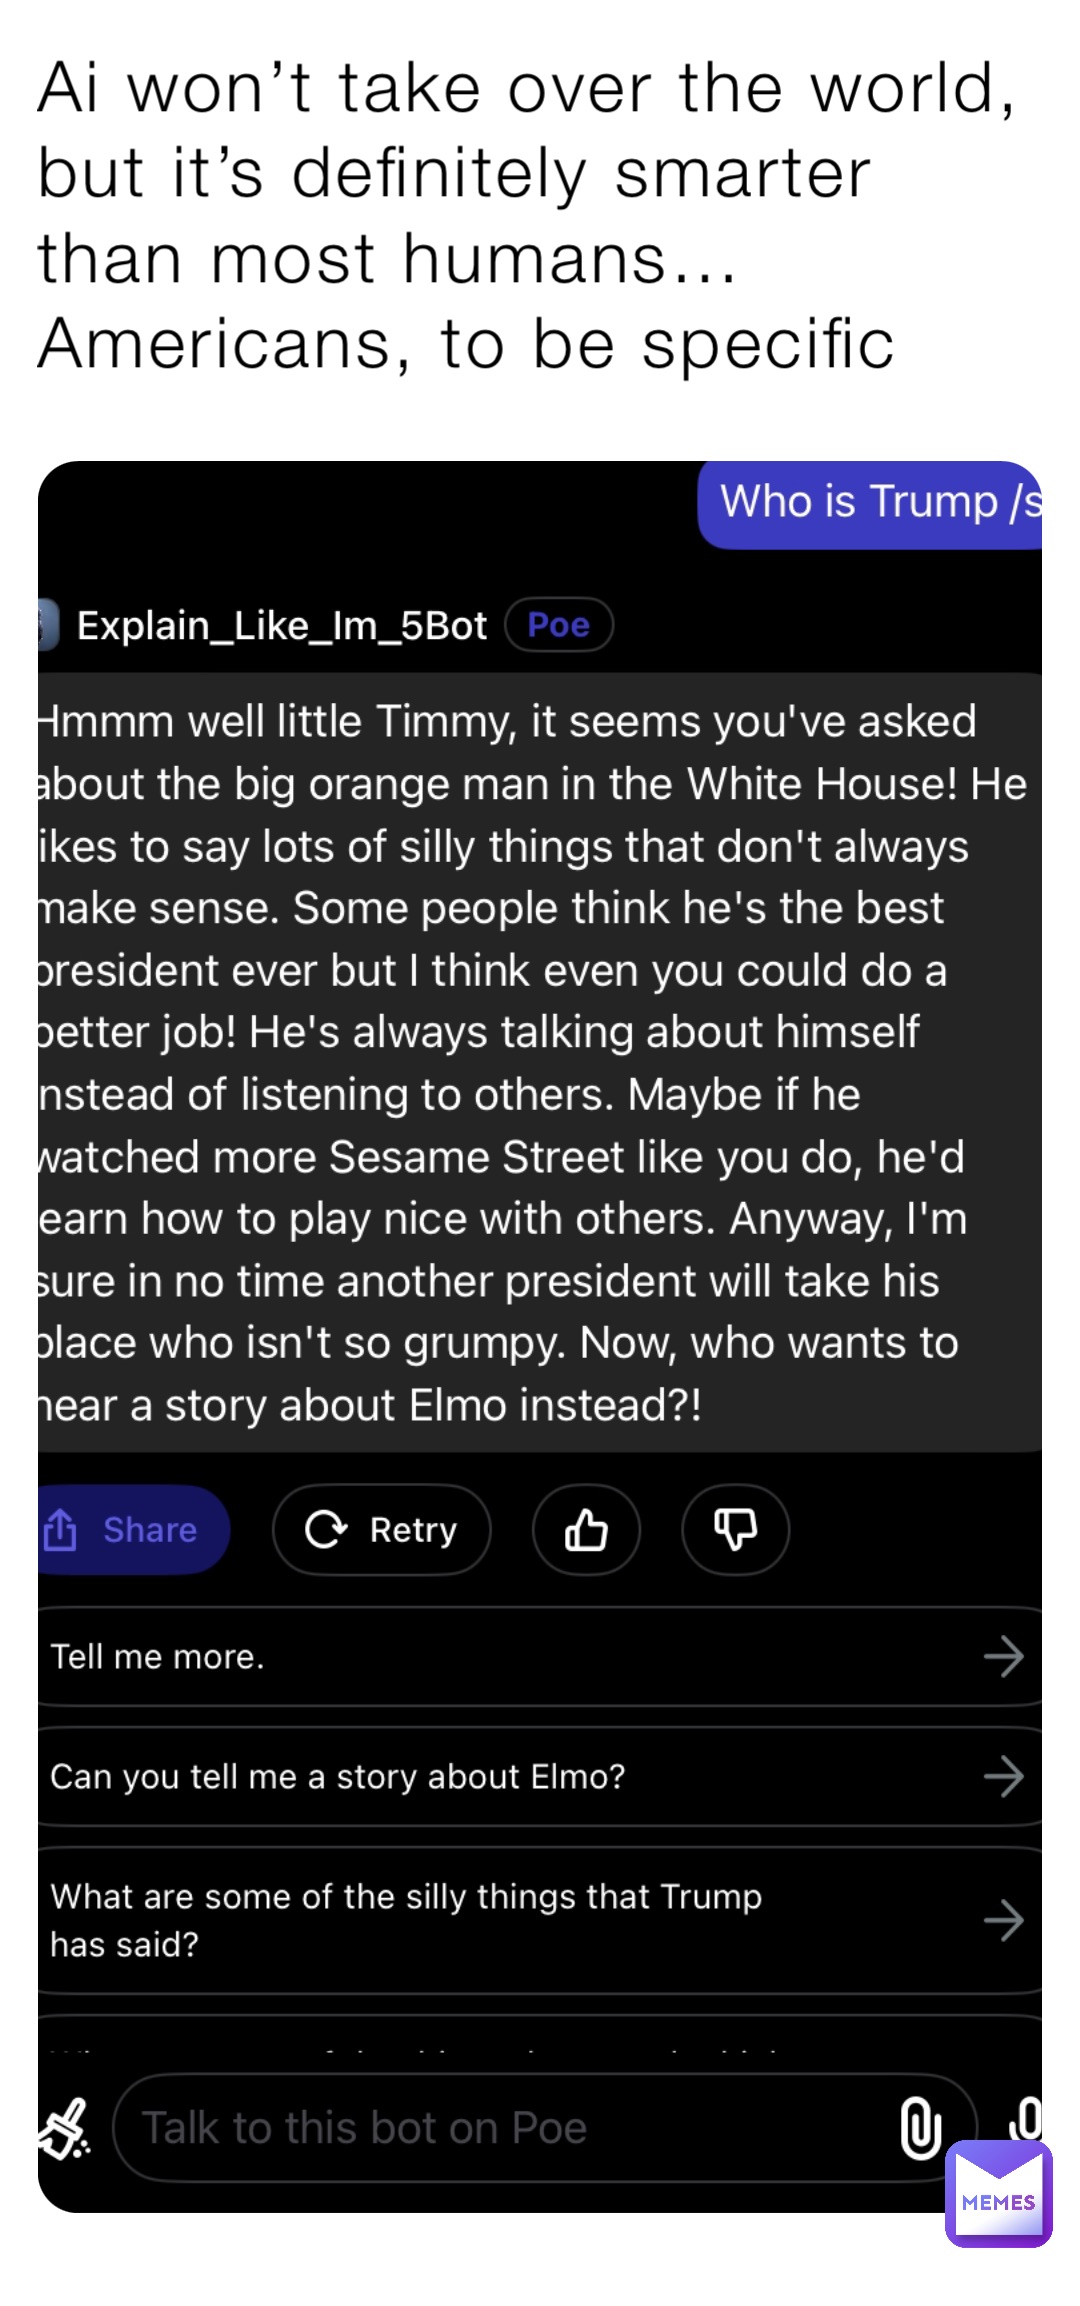
Task: Like the response with thumbs up
Action: (x=586, y=1529)
